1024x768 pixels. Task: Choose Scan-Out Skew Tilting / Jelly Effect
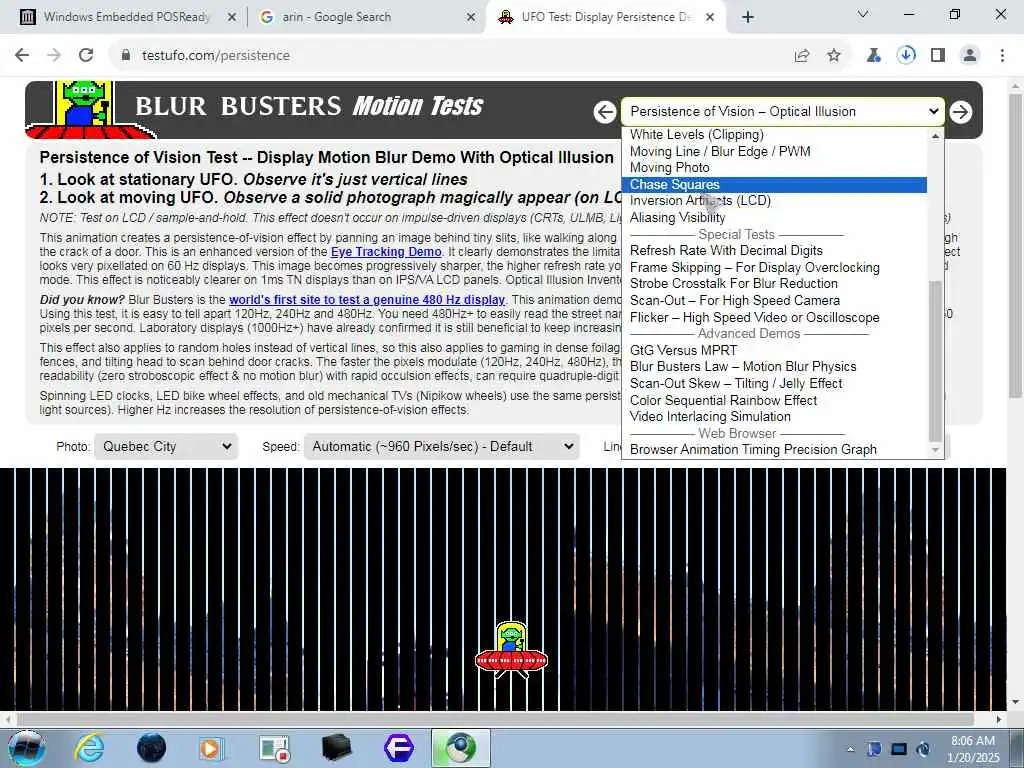click(x=774, y=384)
